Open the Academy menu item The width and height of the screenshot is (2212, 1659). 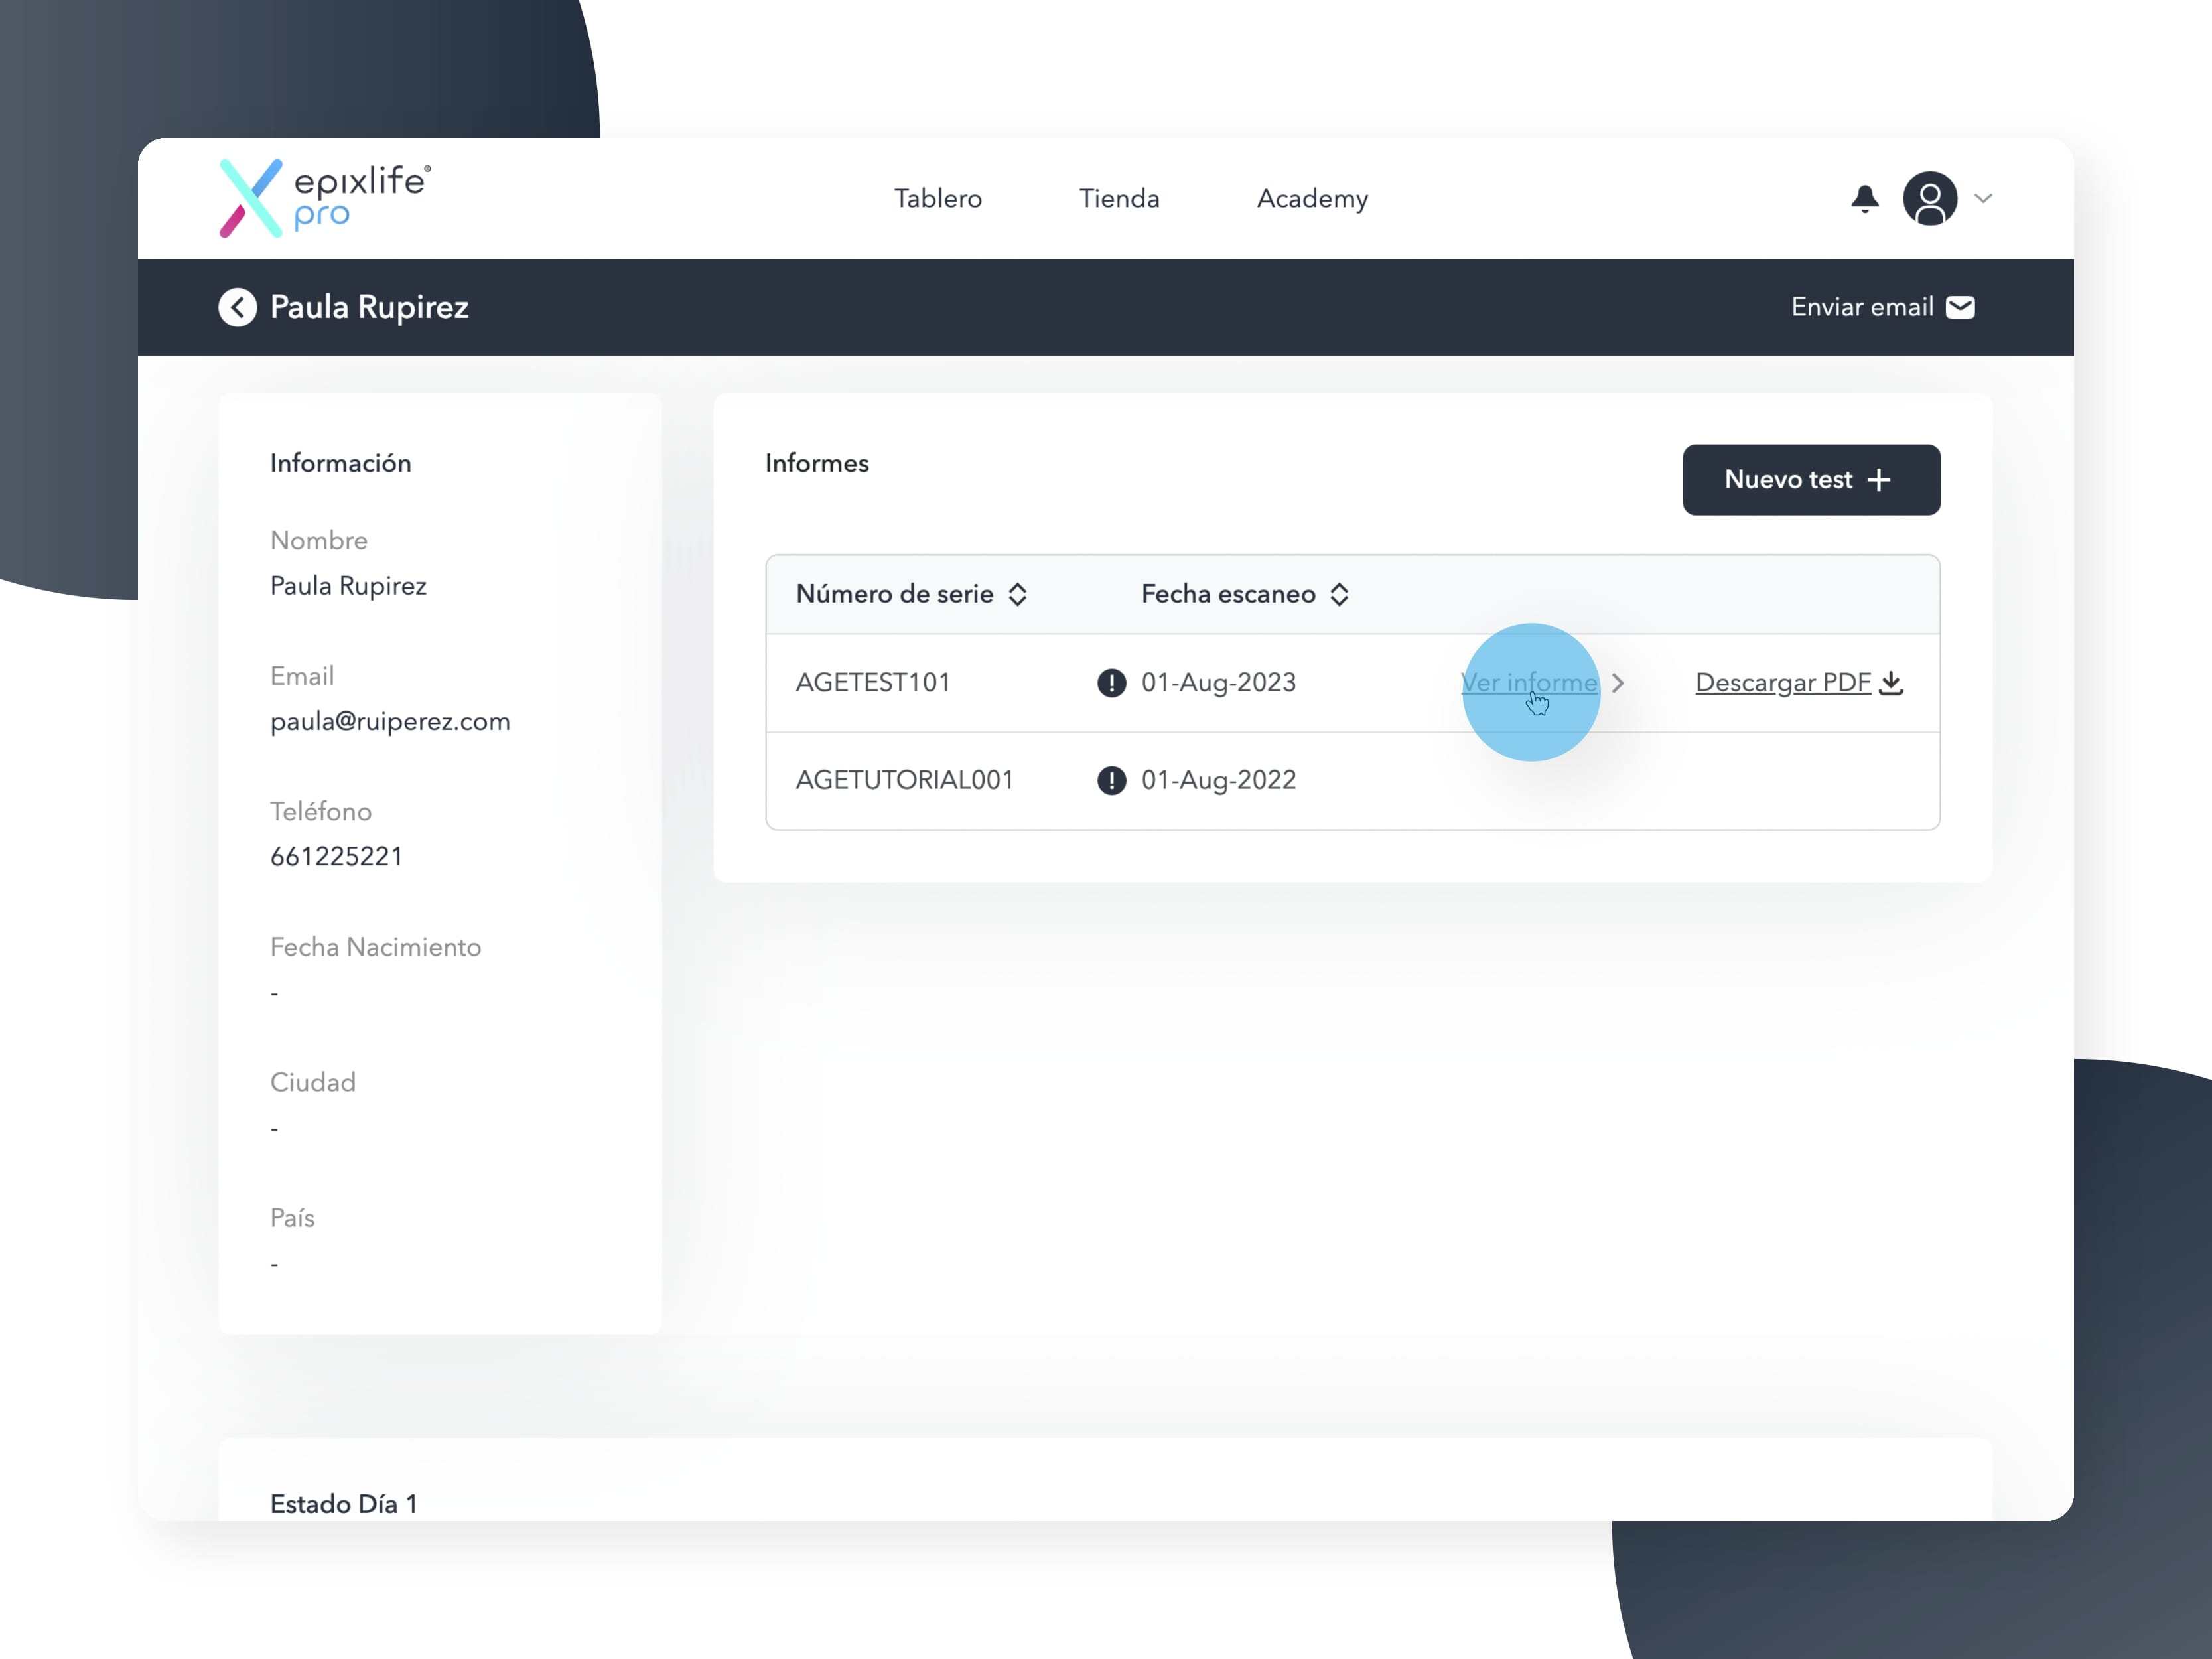click(x=1312, y=199)
